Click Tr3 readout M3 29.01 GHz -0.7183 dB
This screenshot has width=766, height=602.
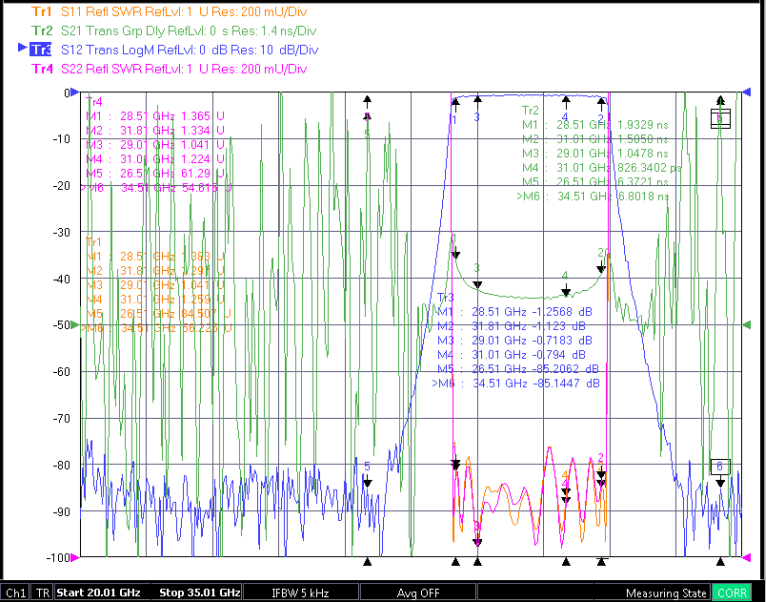pos(515,340)
